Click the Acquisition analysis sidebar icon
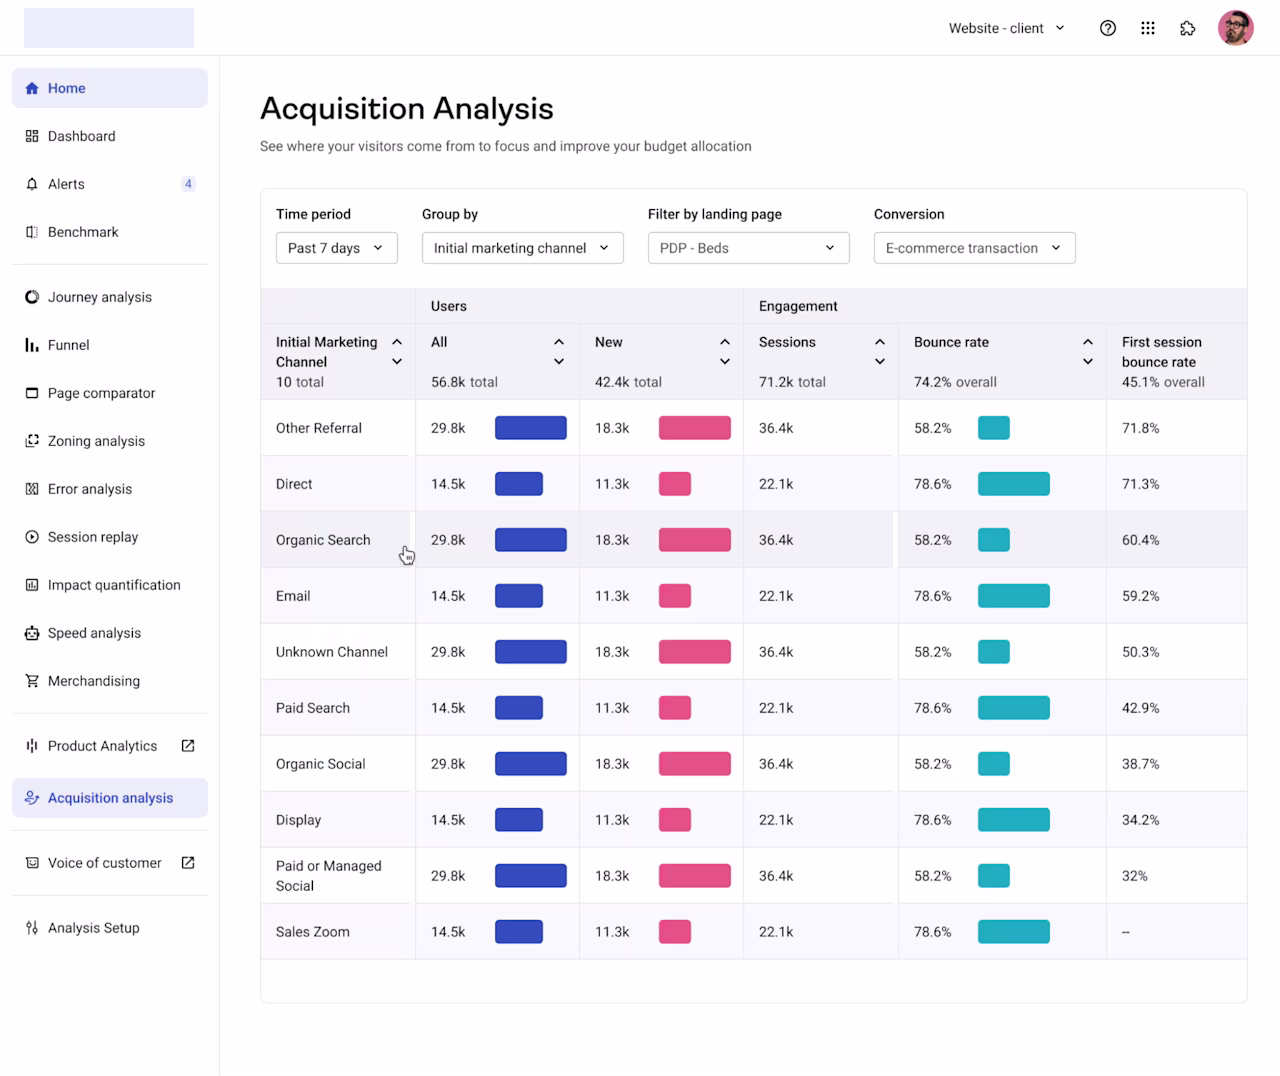 32,798
